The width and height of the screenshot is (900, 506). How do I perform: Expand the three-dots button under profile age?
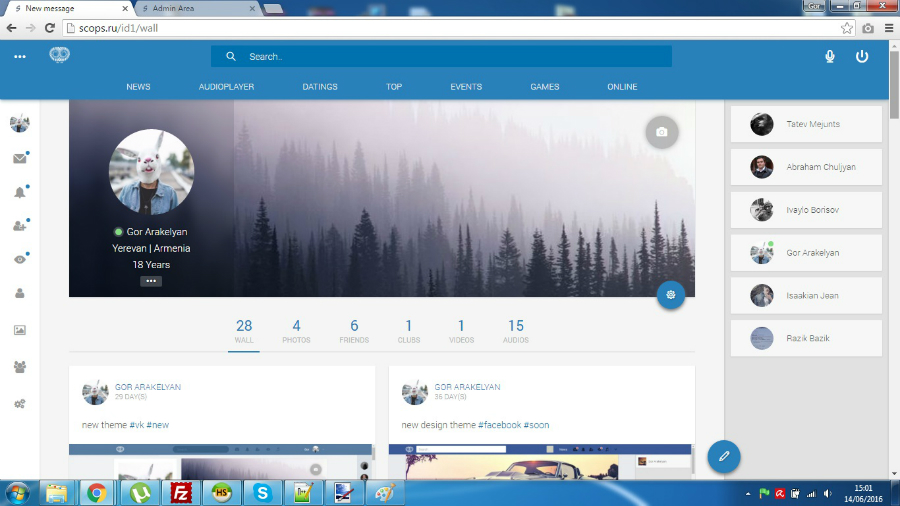click(x=151, y=281)
